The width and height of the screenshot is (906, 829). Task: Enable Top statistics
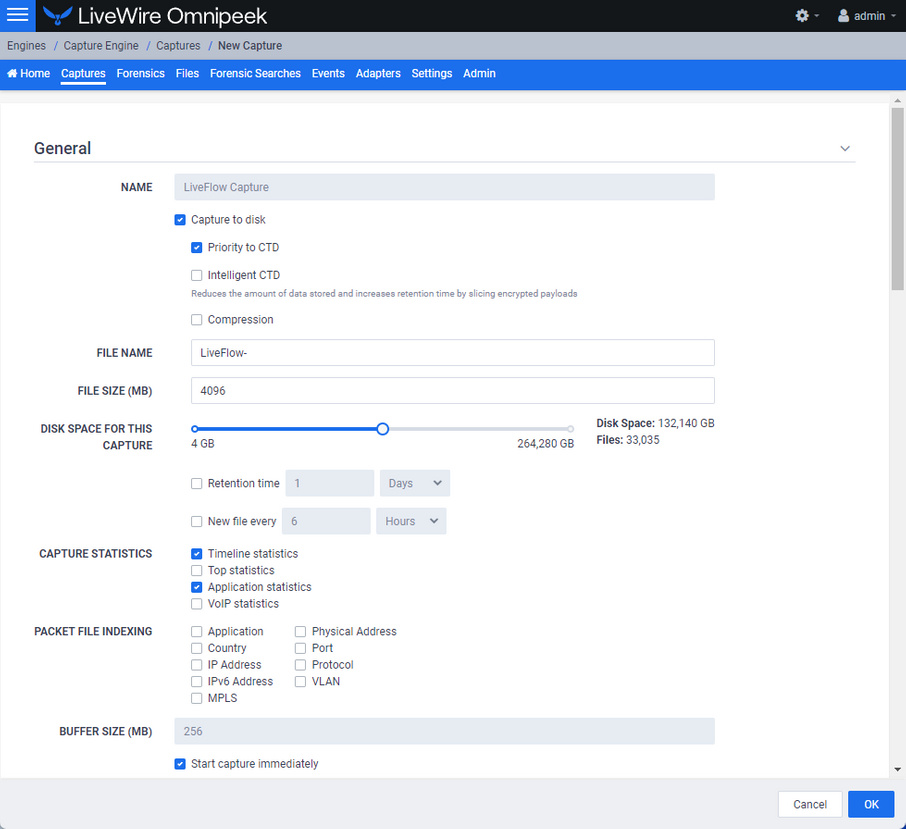(196, 570)
